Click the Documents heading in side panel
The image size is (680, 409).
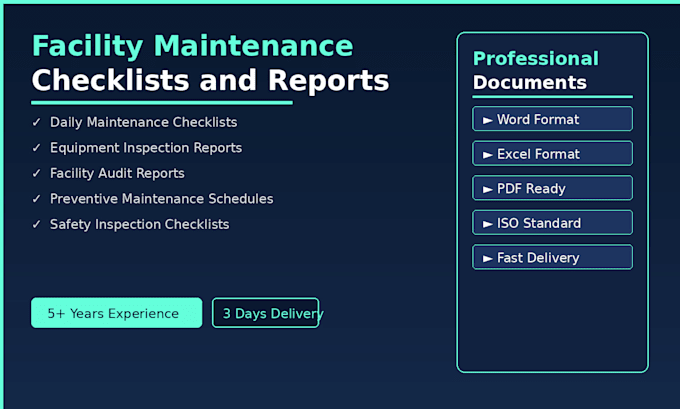pyautogui.click(x=530, y=82)
